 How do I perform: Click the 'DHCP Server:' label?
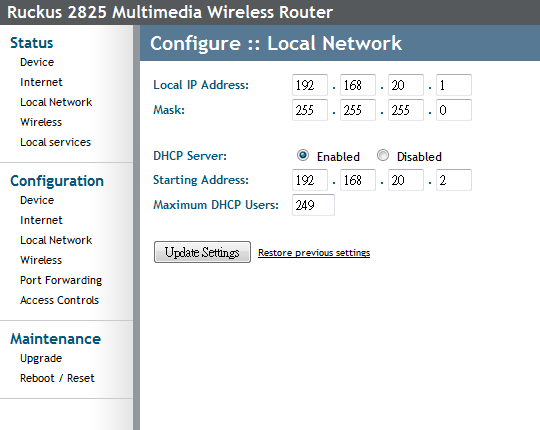(190, 156)
